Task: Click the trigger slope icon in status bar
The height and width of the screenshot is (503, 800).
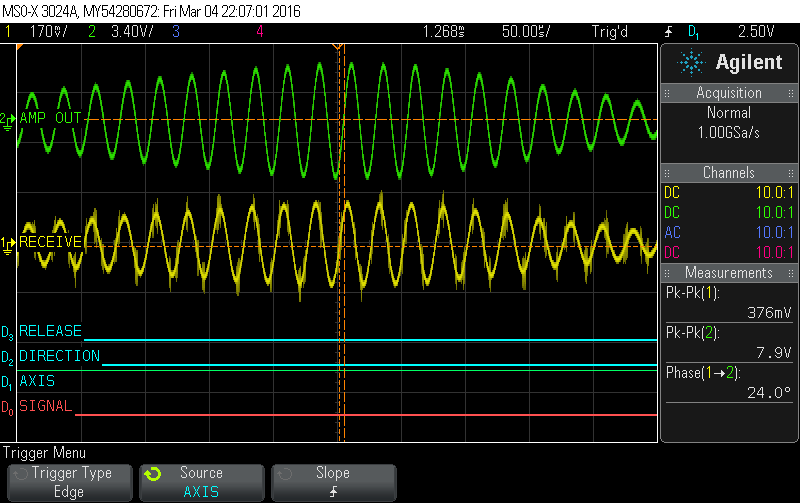Action: [x=667, y=31]
